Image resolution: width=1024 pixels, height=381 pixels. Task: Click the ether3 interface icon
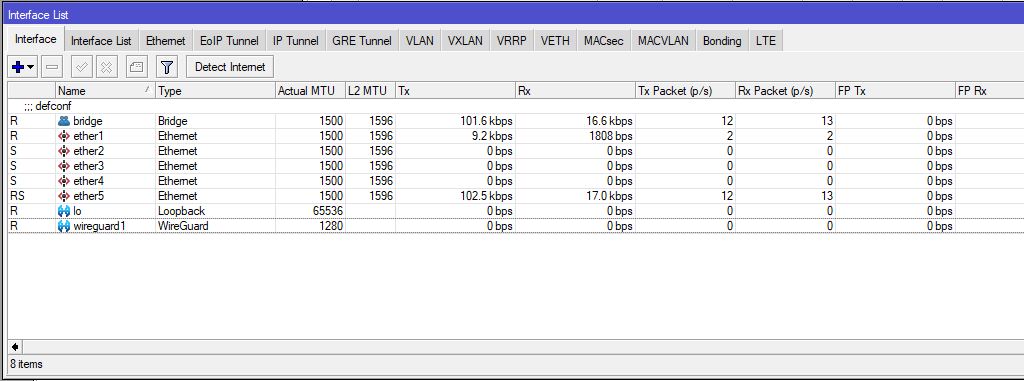[x=63, y=166]
